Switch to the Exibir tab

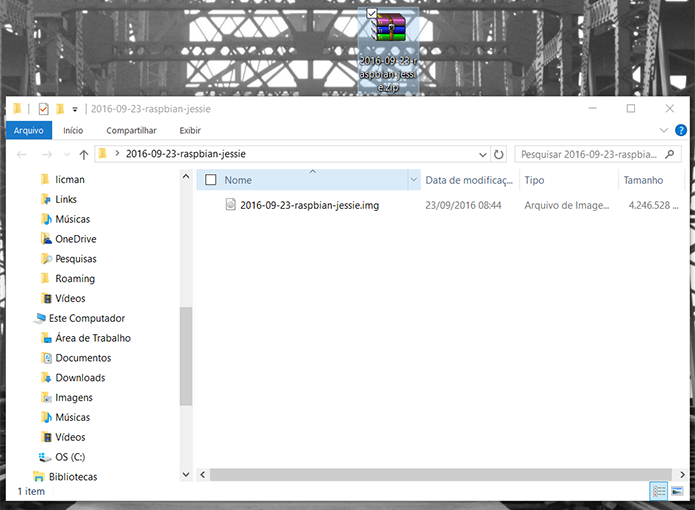click(x=190, y=131)
